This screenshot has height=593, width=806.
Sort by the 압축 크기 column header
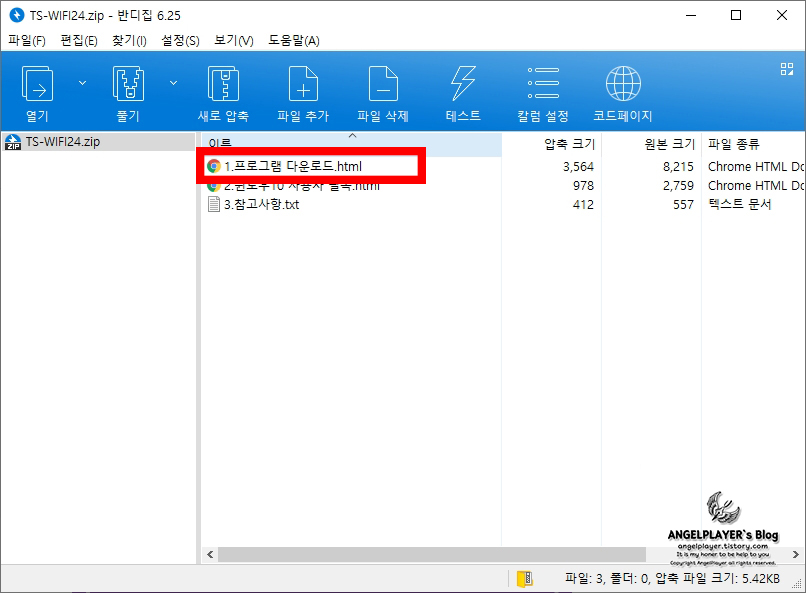(569, 144)
